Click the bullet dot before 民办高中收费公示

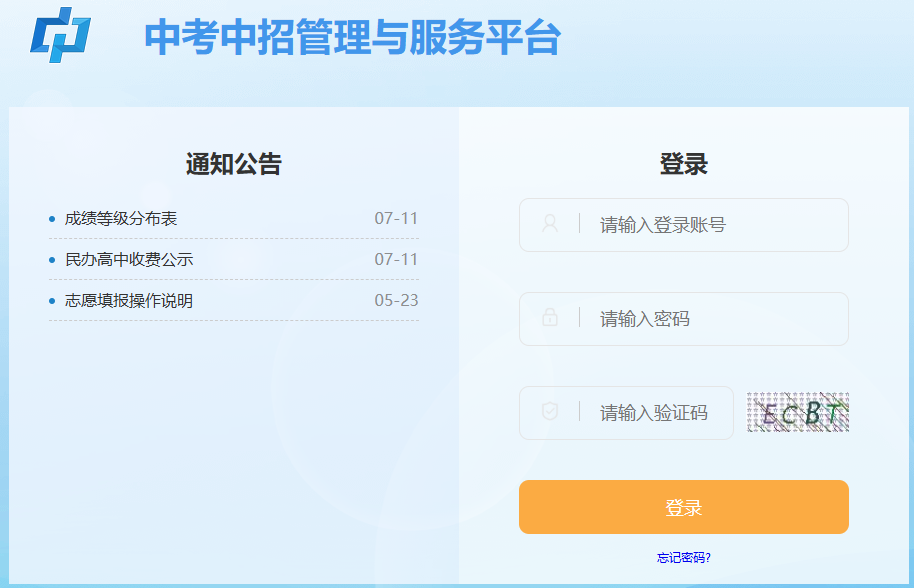coord(52,260)
